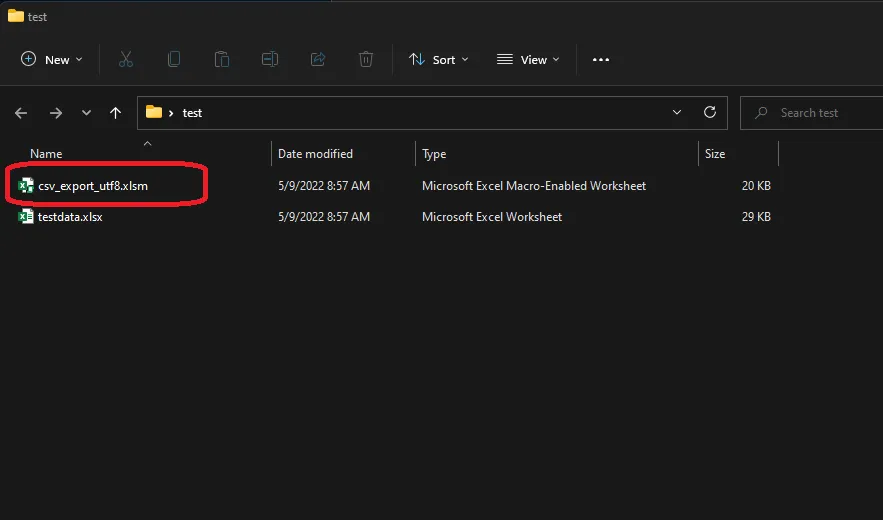Sort by the Name column header
Screen dimensions: 883x520
tap(46, 154)
